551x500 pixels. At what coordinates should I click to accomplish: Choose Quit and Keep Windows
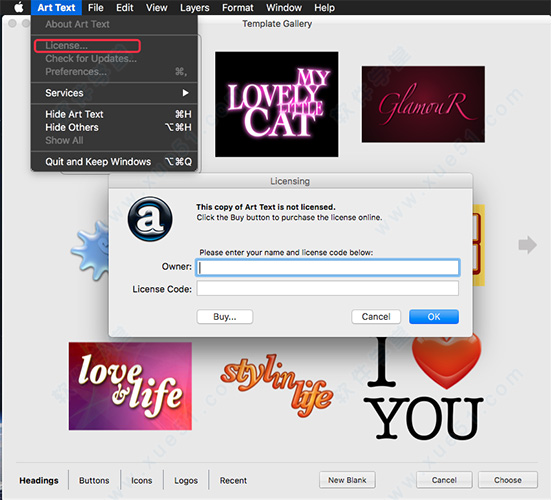click(x=114, y=162)
